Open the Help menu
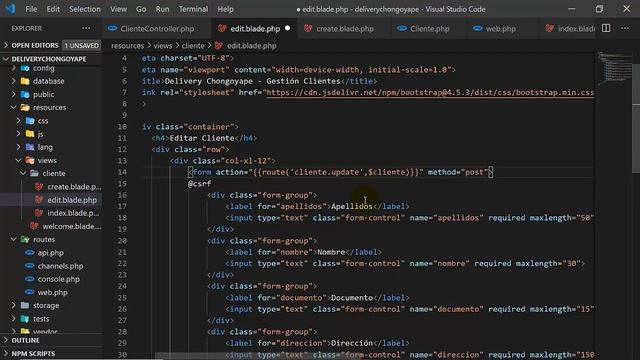Viewport: 640px width, 360px height. [225, 9]
